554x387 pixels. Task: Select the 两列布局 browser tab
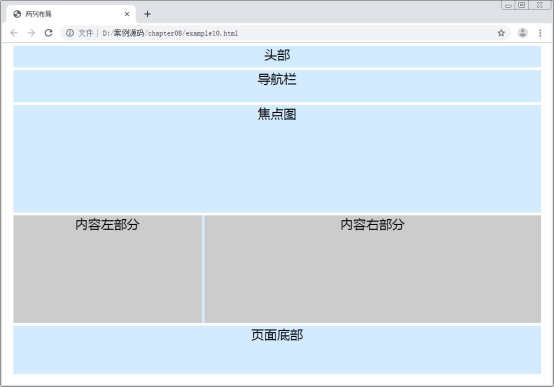click(71, 14)
